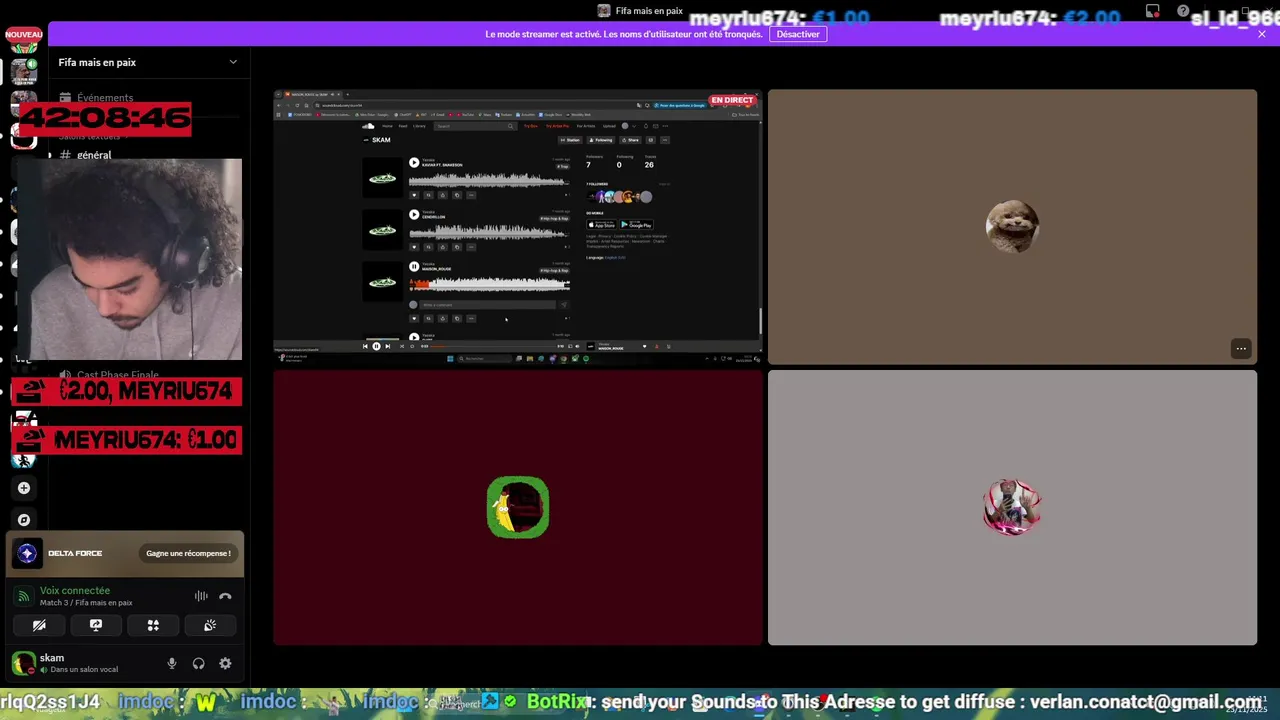Open user settings gear icon
The height and width of the screenshot is (720, 1280).
[225, 663]
